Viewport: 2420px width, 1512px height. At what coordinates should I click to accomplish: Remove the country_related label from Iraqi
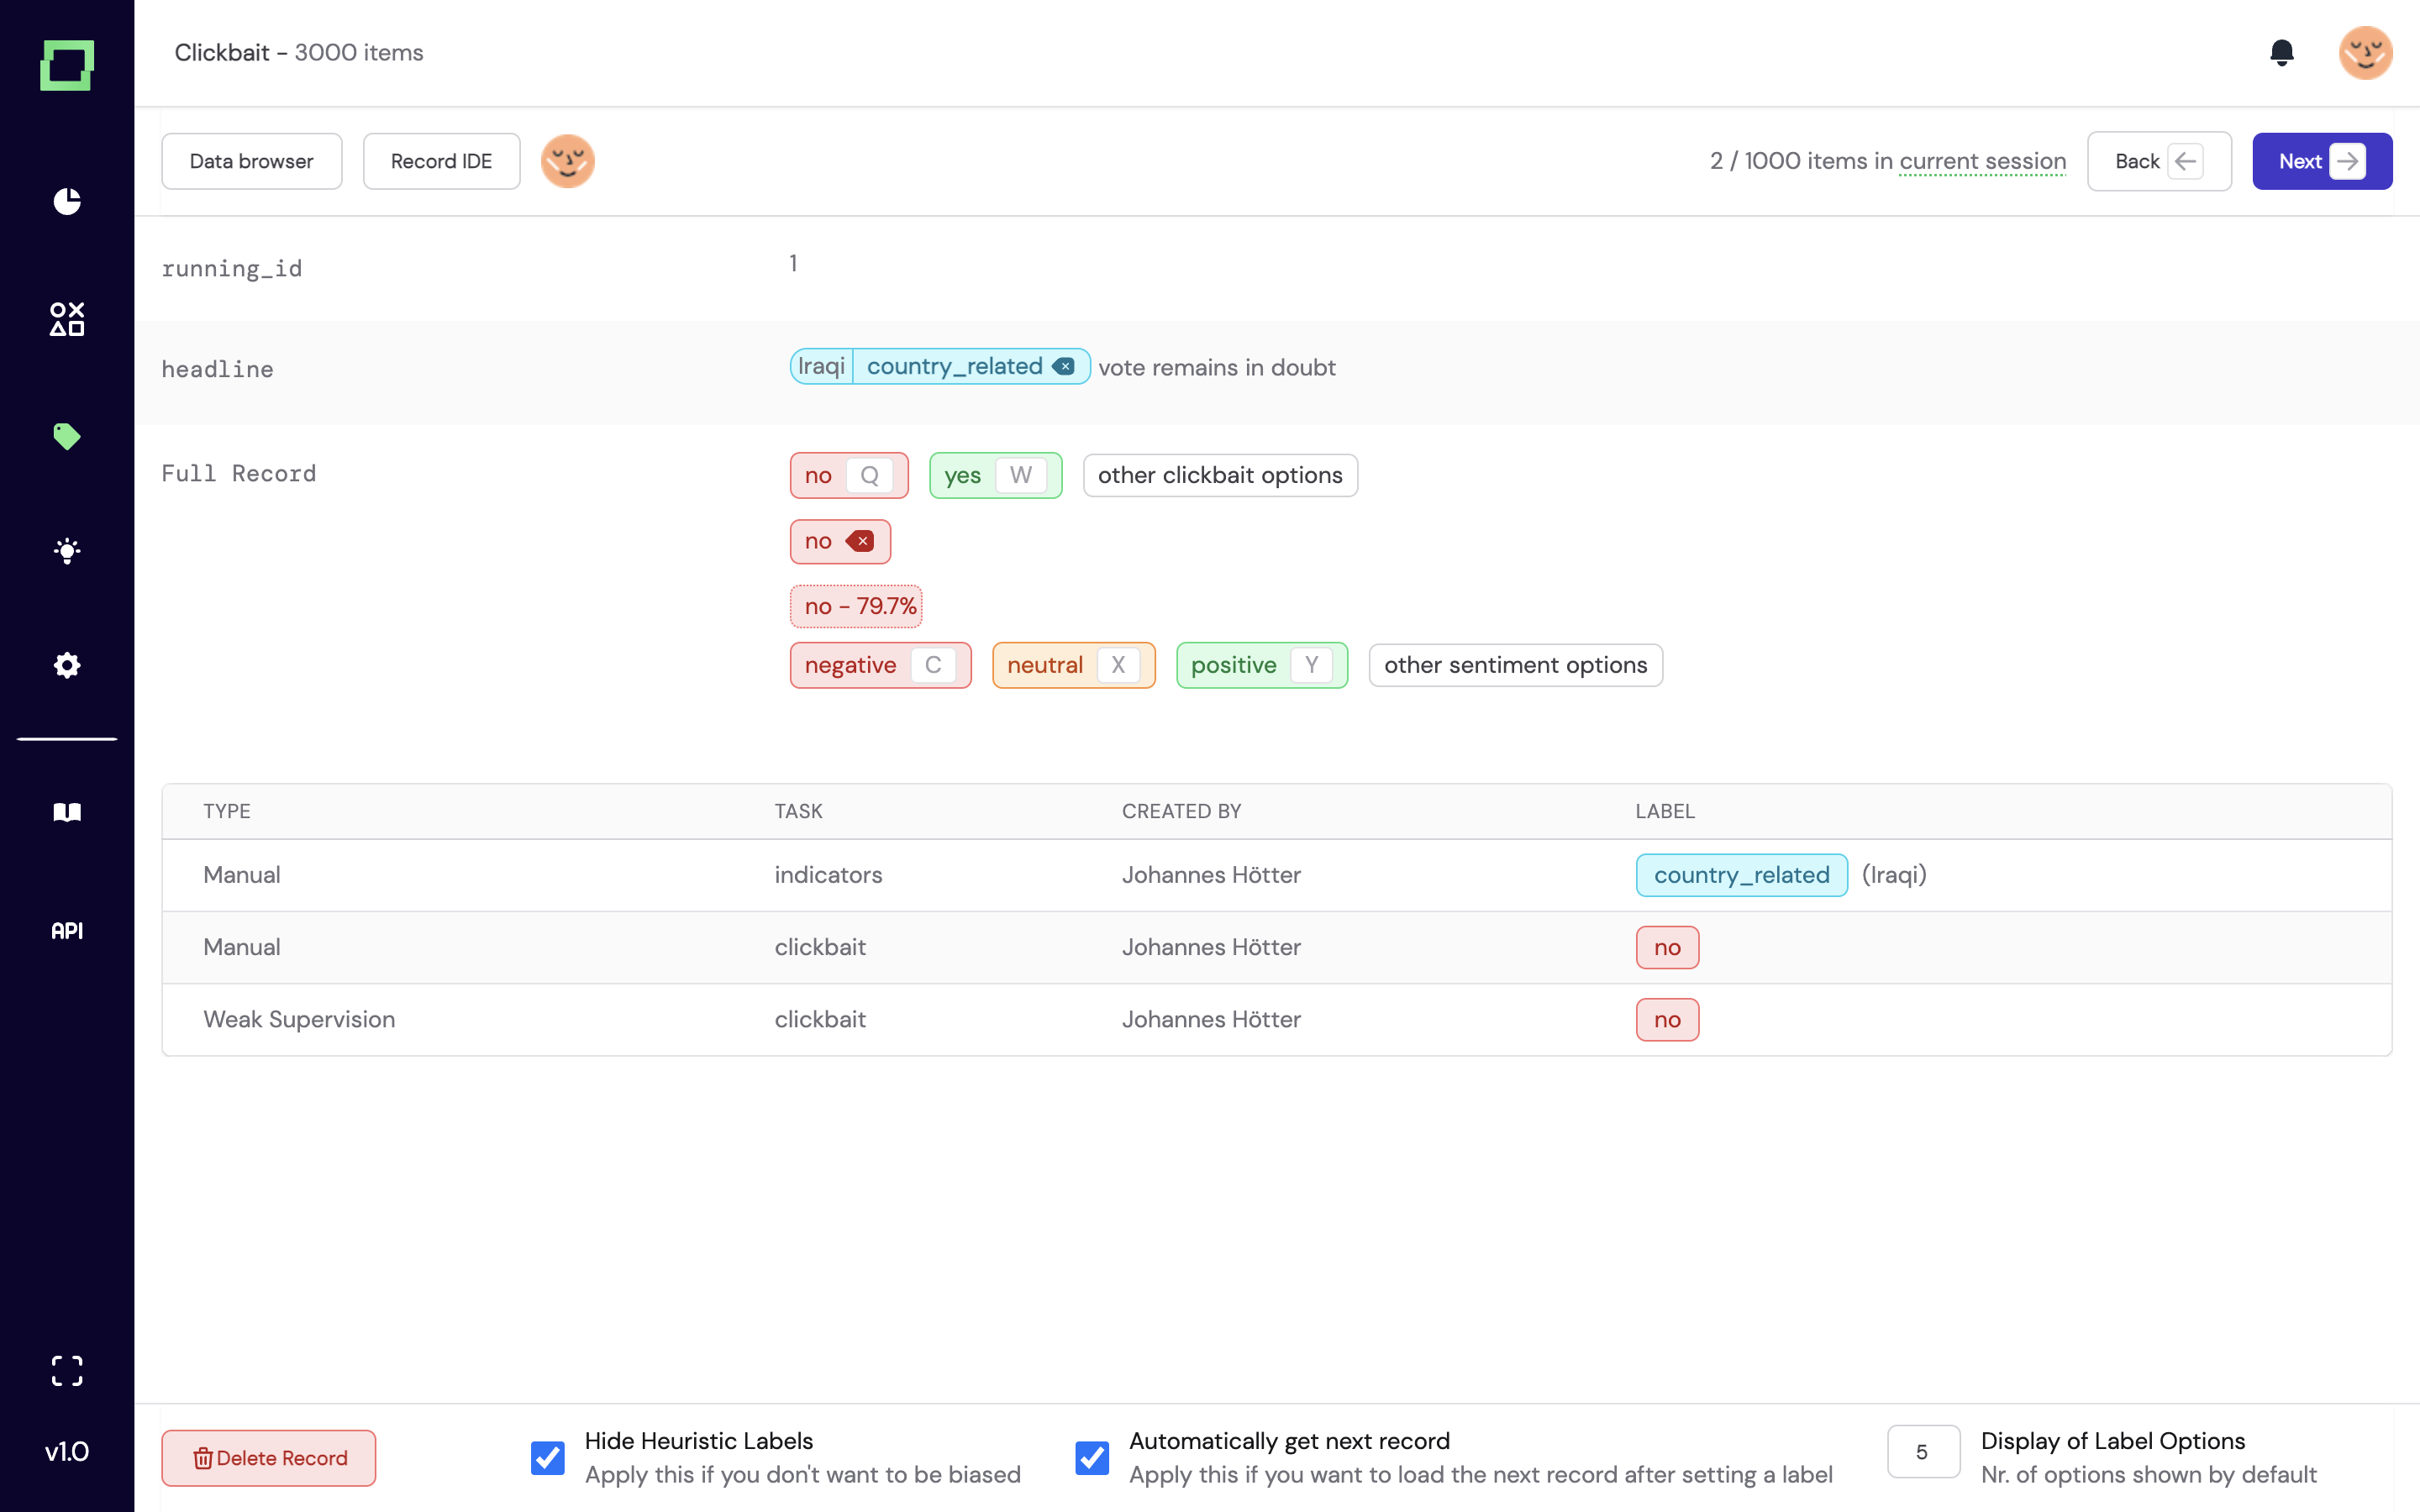click(x=1064, y=367)
